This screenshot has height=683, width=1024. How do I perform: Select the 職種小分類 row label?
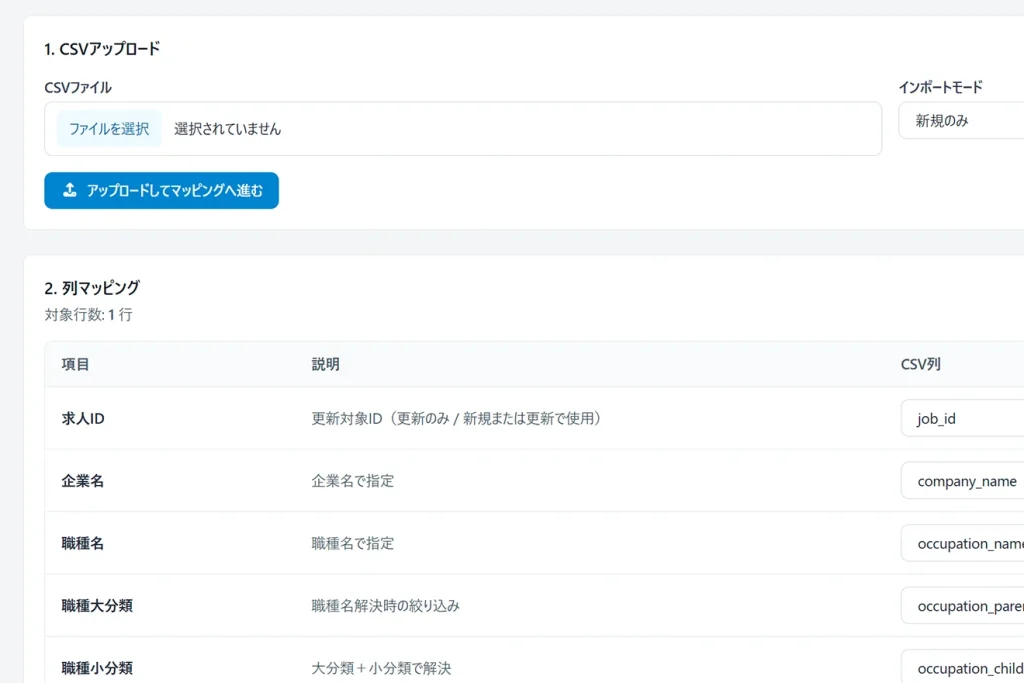pyautogui.click(x=97, y=668)
